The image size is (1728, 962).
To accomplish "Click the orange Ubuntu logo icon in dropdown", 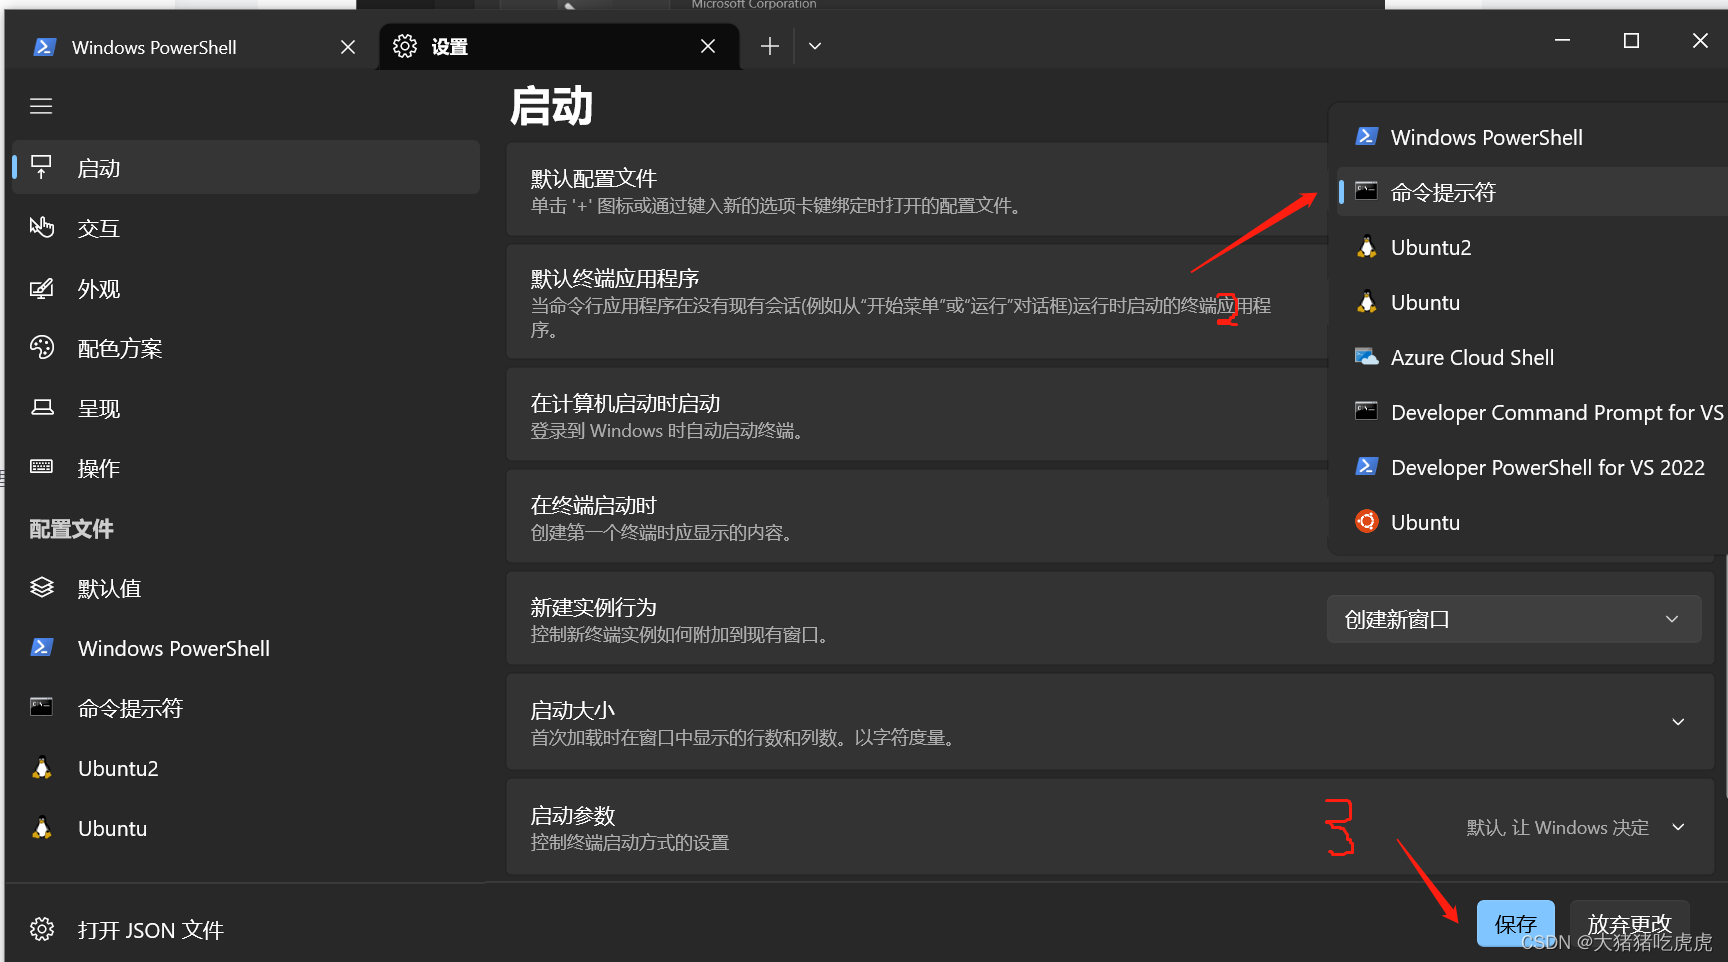I will pyautogui.click(x=1366, y=521).
